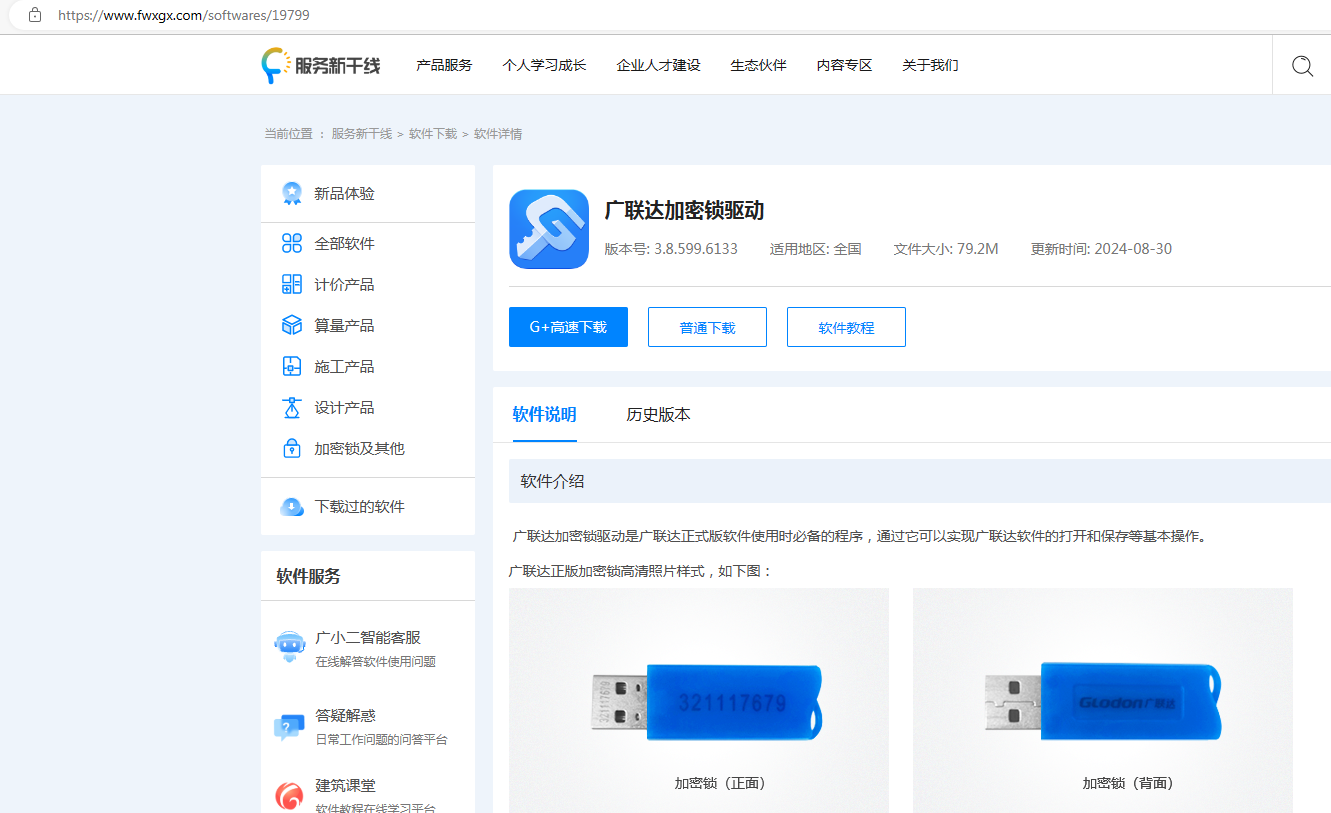Image resolution: width=1331 pixels, height=813 pixels.
Task: Click the 文件大小: 79.2M text
Action: [946, 249]
